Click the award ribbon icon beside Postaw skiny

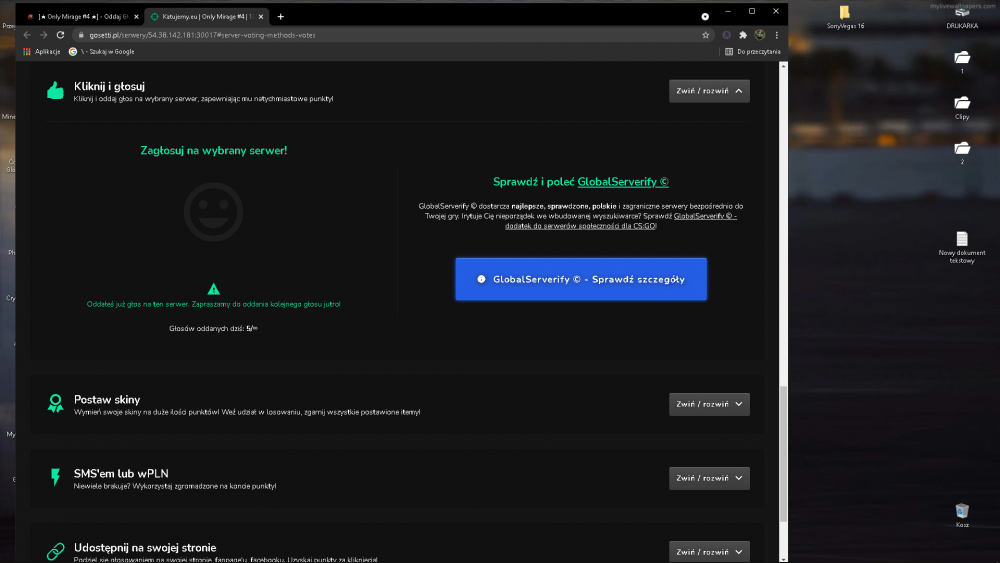(55, 404)
